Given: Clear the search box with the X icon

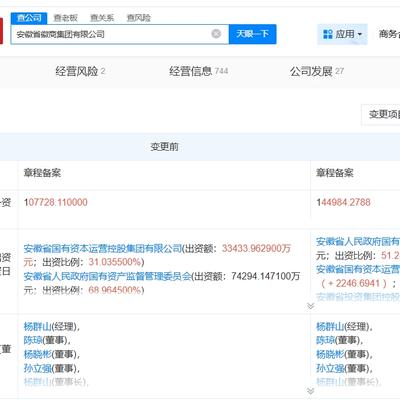Looking at the screenshot, I should pyautogui.click(x=216, y=34).
